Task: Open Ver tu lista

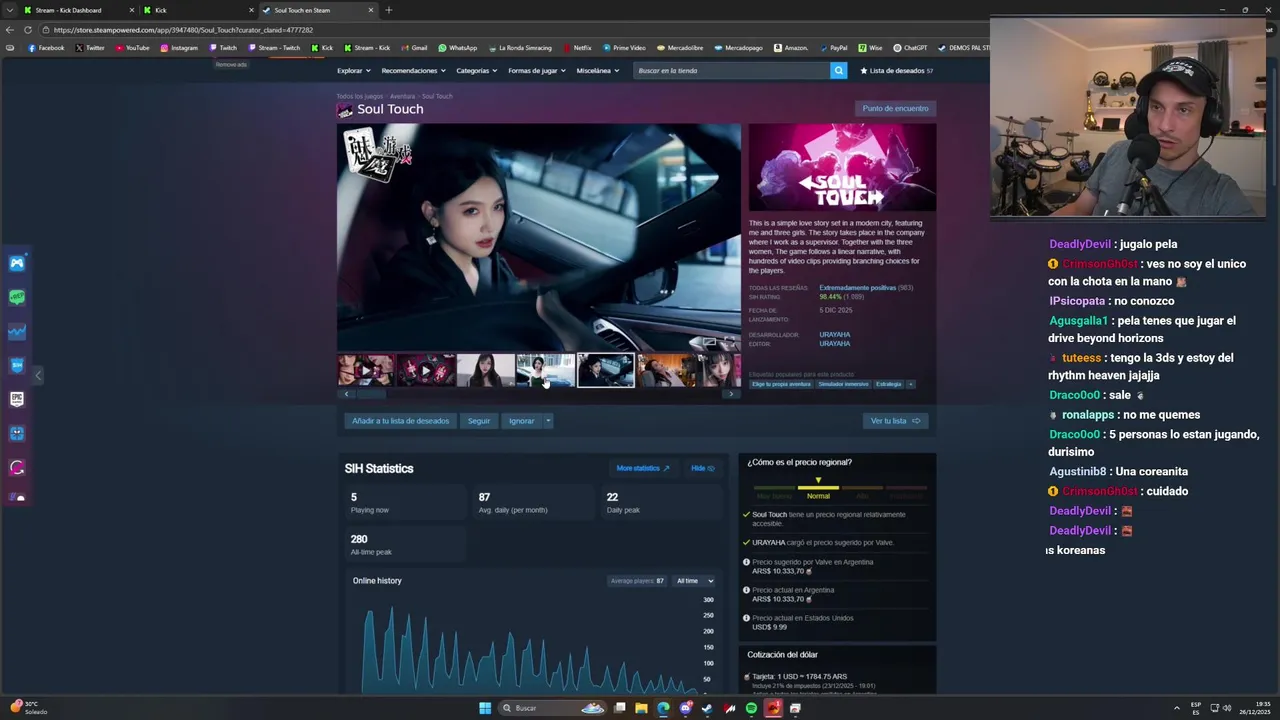Action: (895, 421)
